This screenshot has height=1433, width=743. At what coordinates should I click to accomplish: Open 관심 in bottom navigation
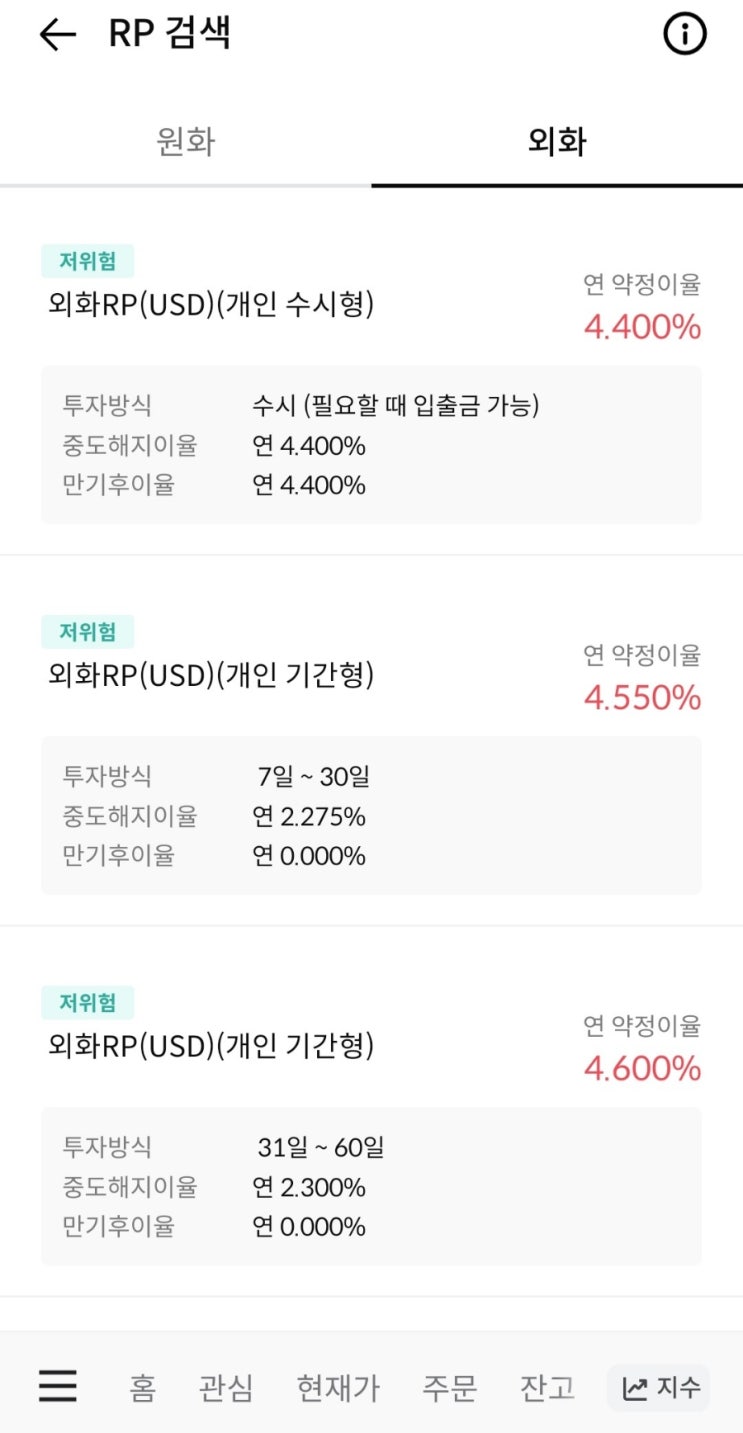(x=226, y=1388)
